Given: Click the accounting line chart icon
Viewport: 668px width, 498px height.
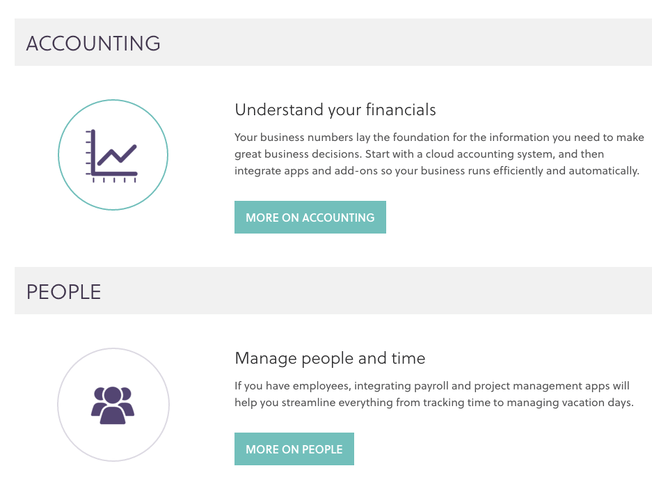Looking at the screenshot, I should coord(113,156).
